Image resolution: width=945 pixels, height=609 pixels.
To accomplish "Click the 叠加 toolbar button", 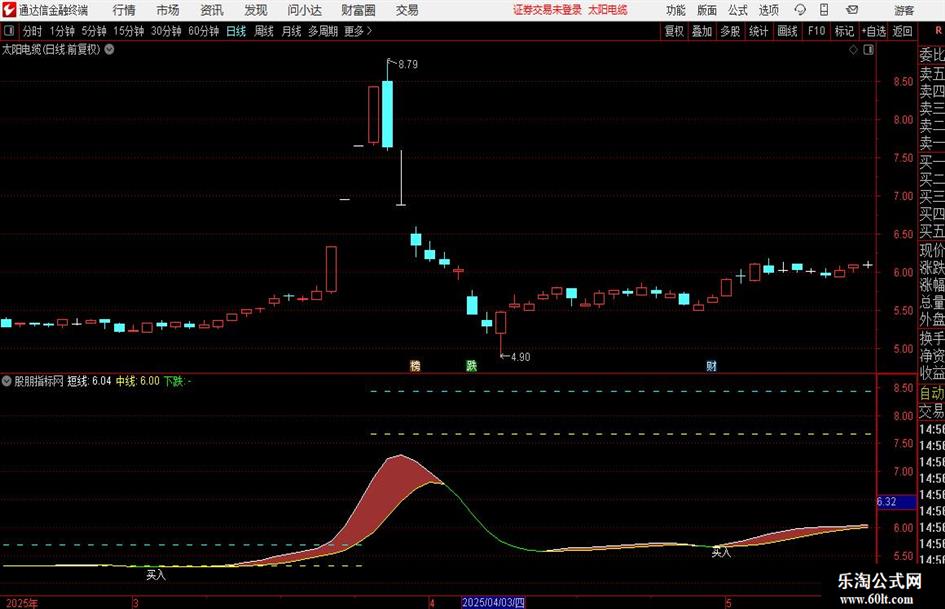I will (702, 31).
